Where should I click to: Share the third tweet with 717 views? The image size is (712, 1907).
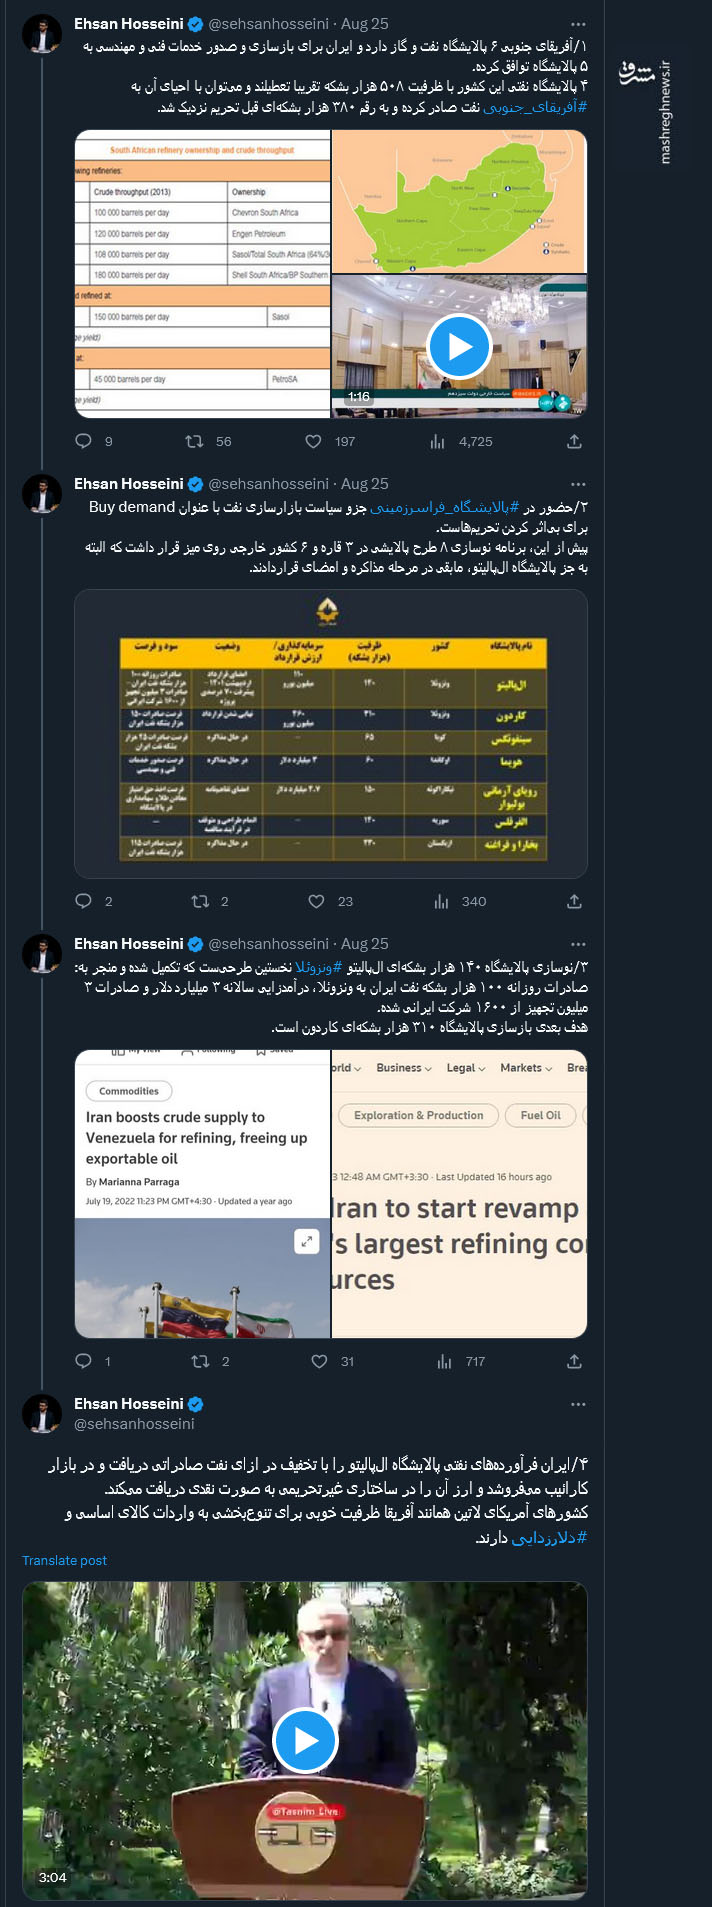pos(574,1361)
